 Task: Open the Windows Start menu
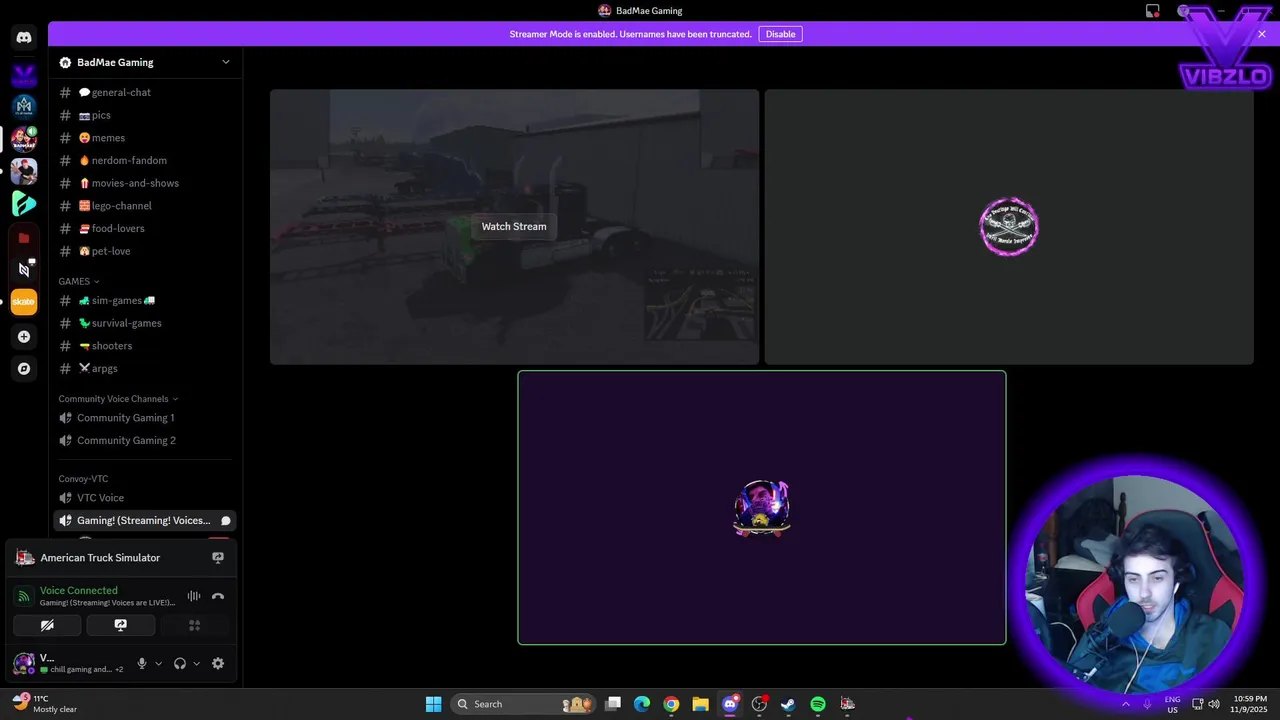[433, 704]
